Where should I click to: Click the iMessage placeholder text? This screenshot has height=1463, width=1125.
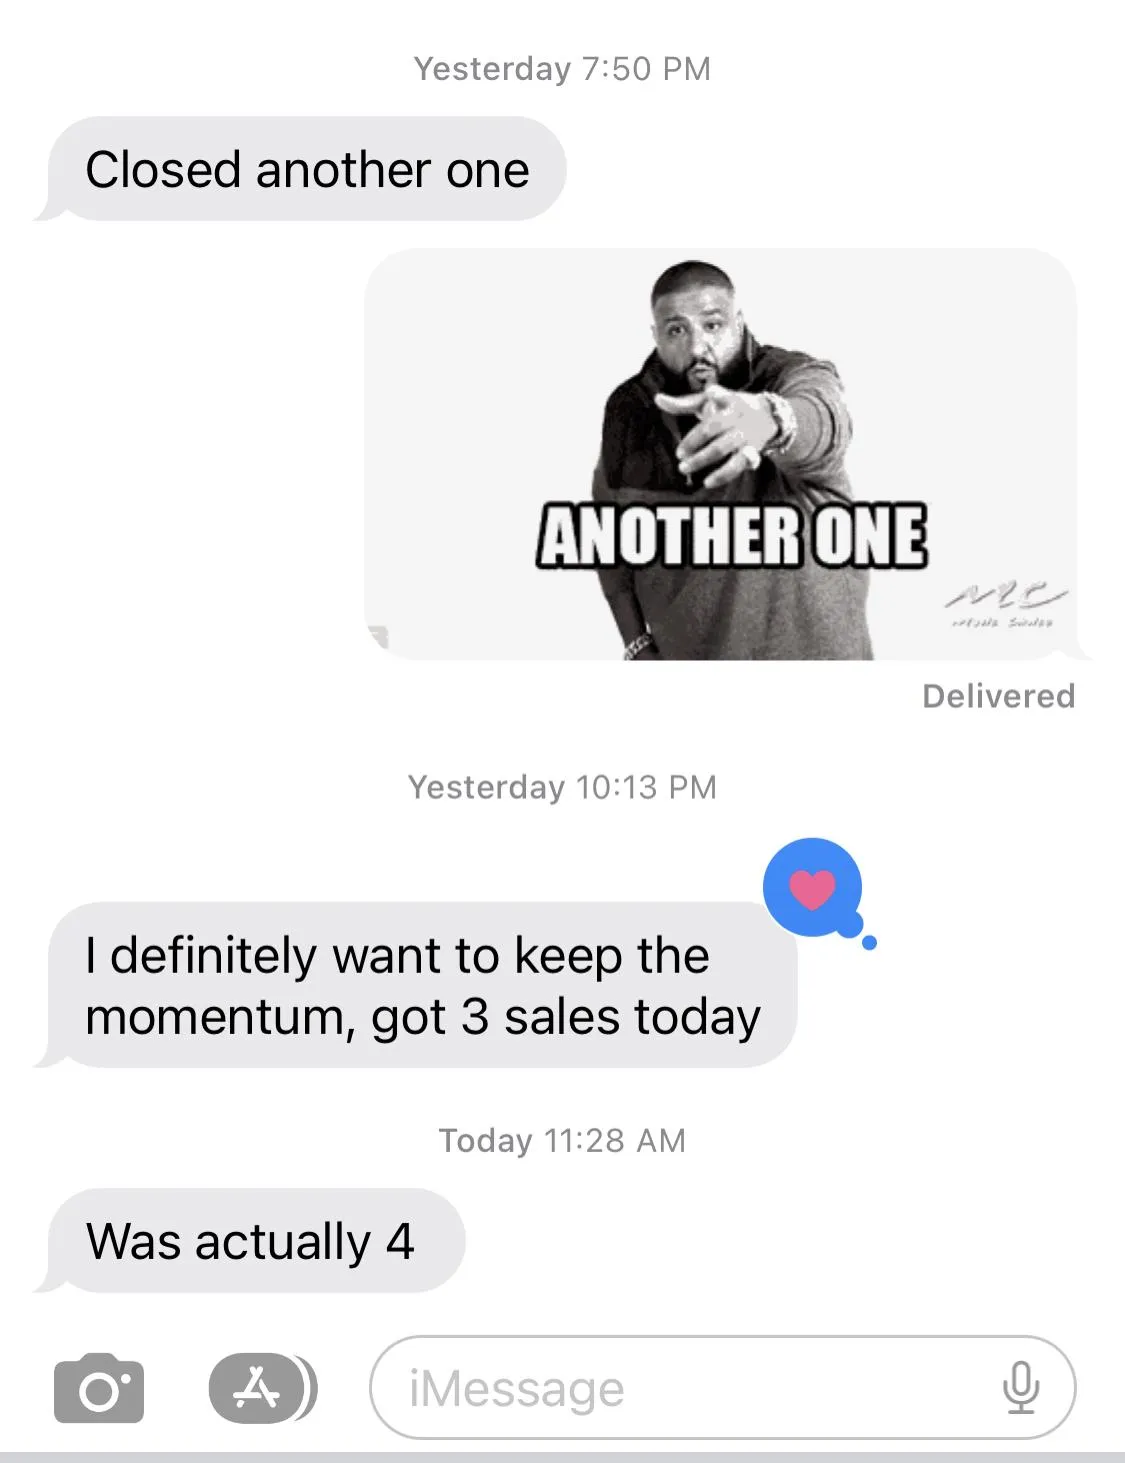click(517, 1388)
